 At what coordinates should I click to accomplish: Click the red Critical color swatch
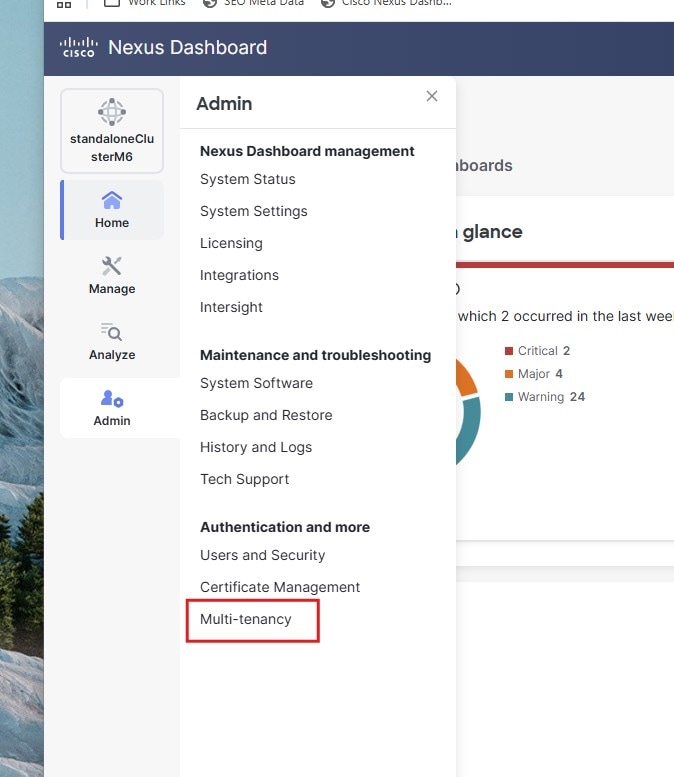point(508,351)
